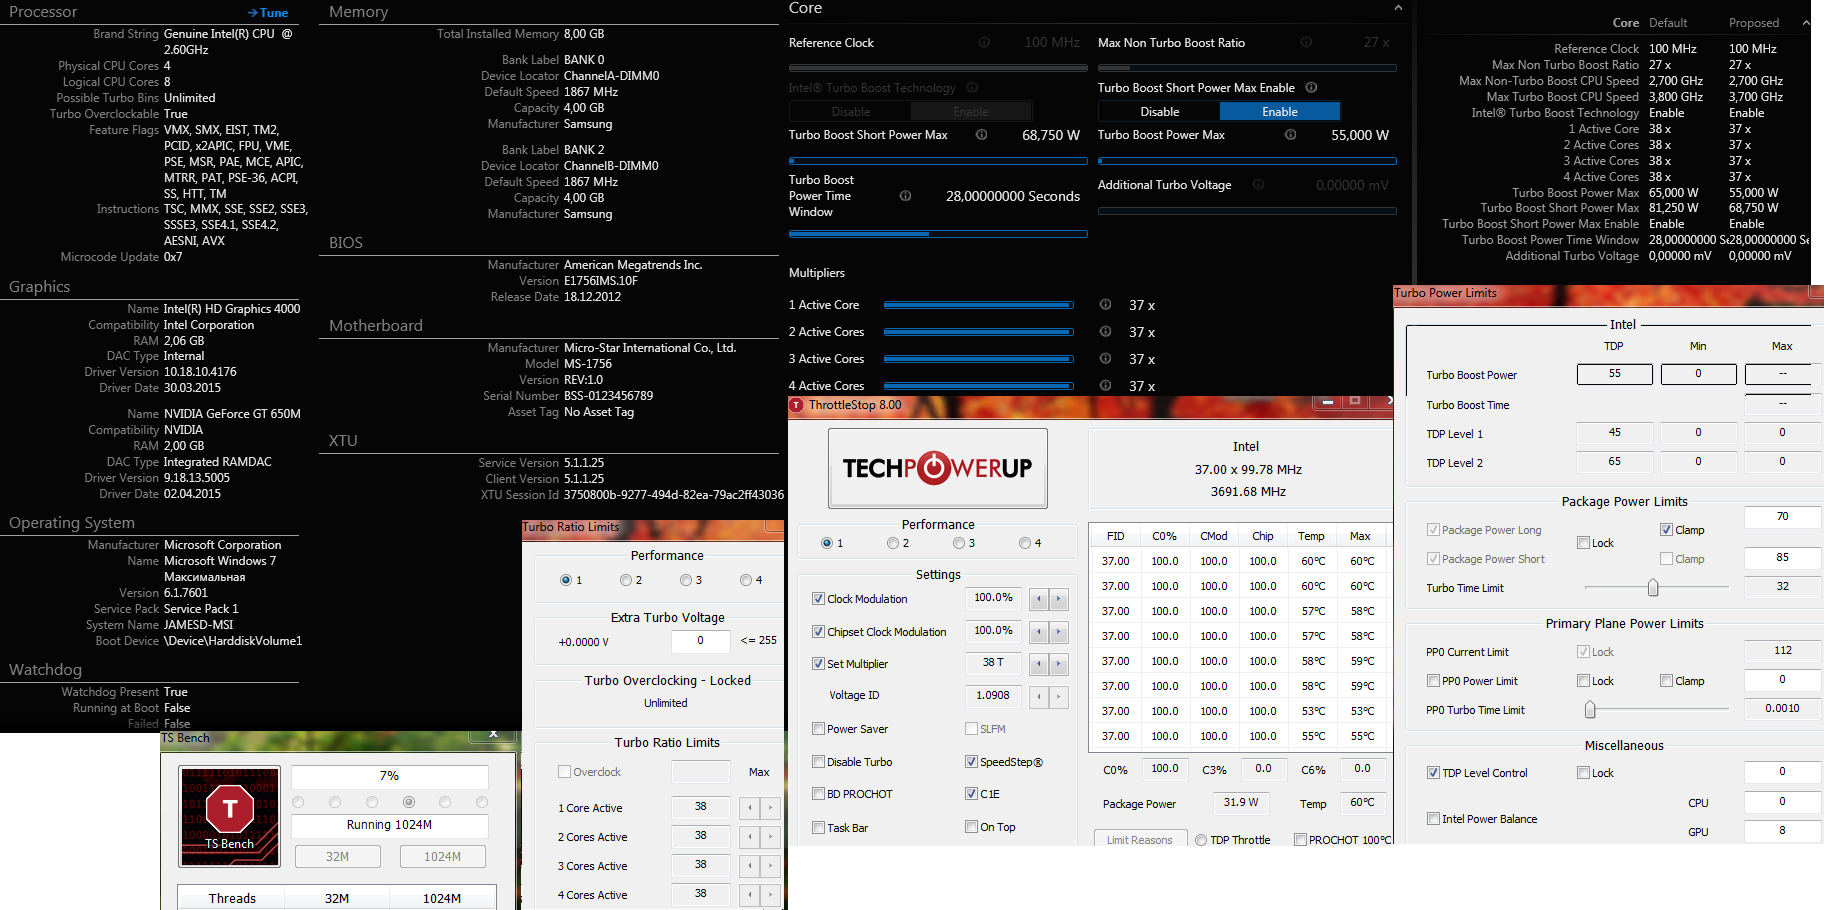Click the TS Bench logo image
The width and height of the screenshot is (1824, 910).
229,816
